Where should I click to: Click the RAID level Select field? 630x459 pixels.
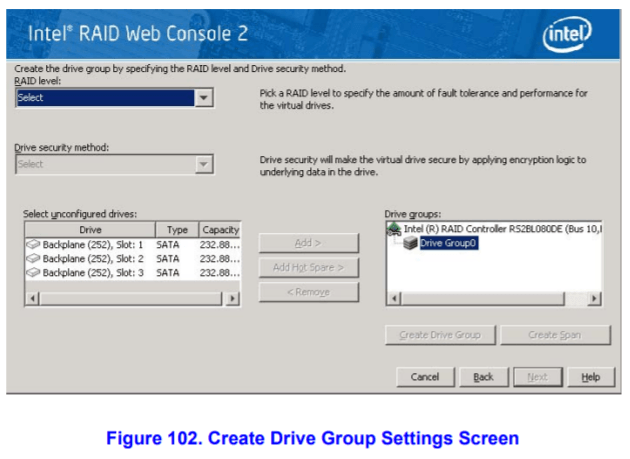105,98
